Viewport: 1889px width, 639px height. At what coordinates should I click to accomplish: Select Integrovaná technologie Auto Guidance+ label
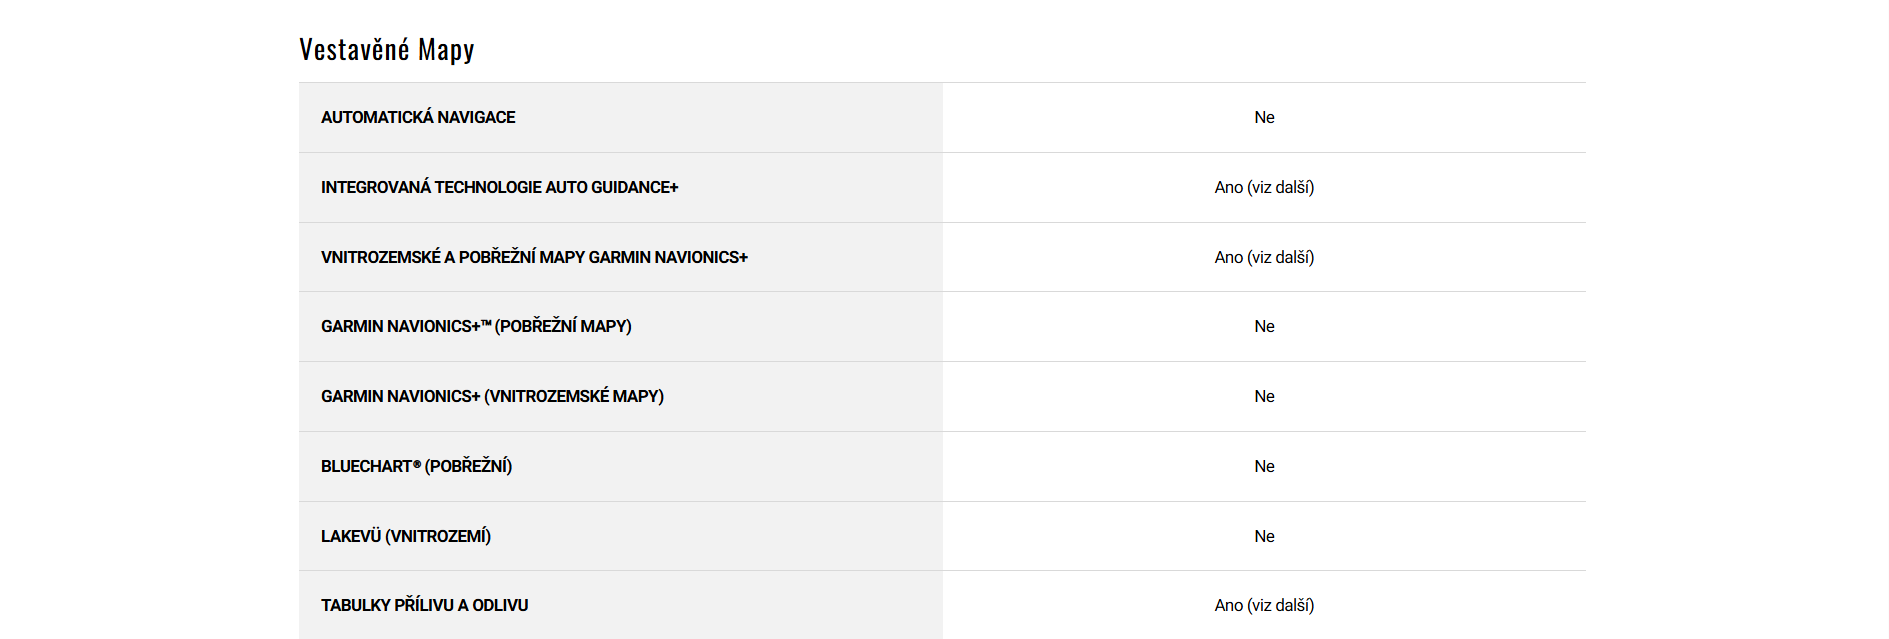(499, 188)
